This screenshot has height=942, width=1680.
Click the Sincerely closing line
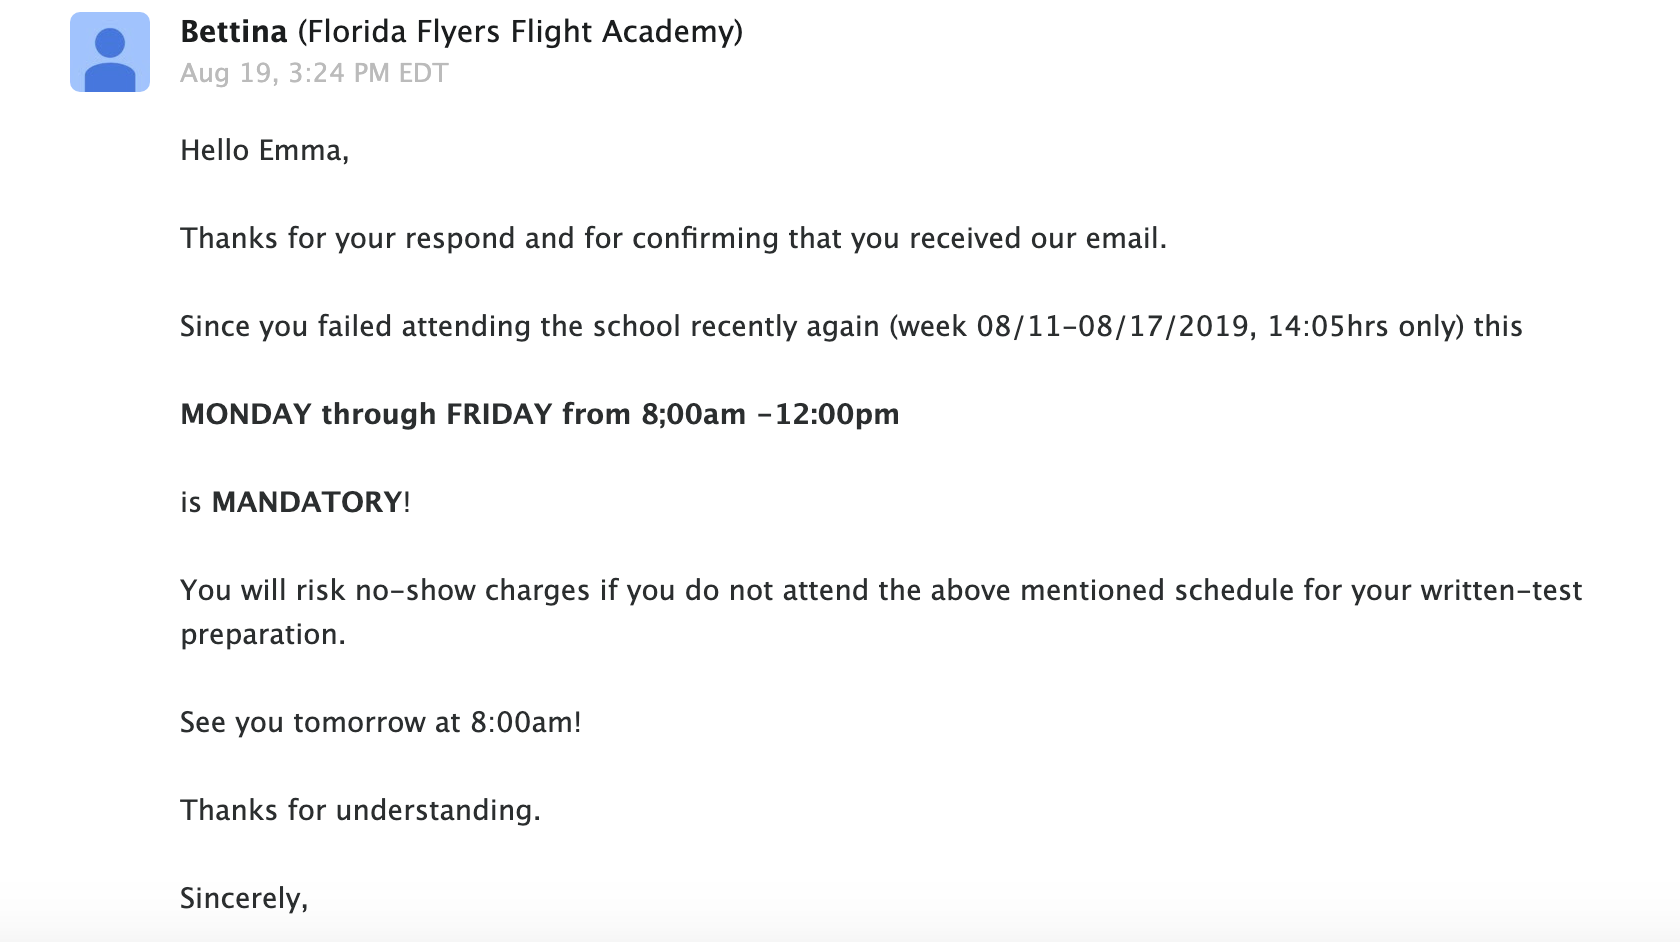[244, 898]
